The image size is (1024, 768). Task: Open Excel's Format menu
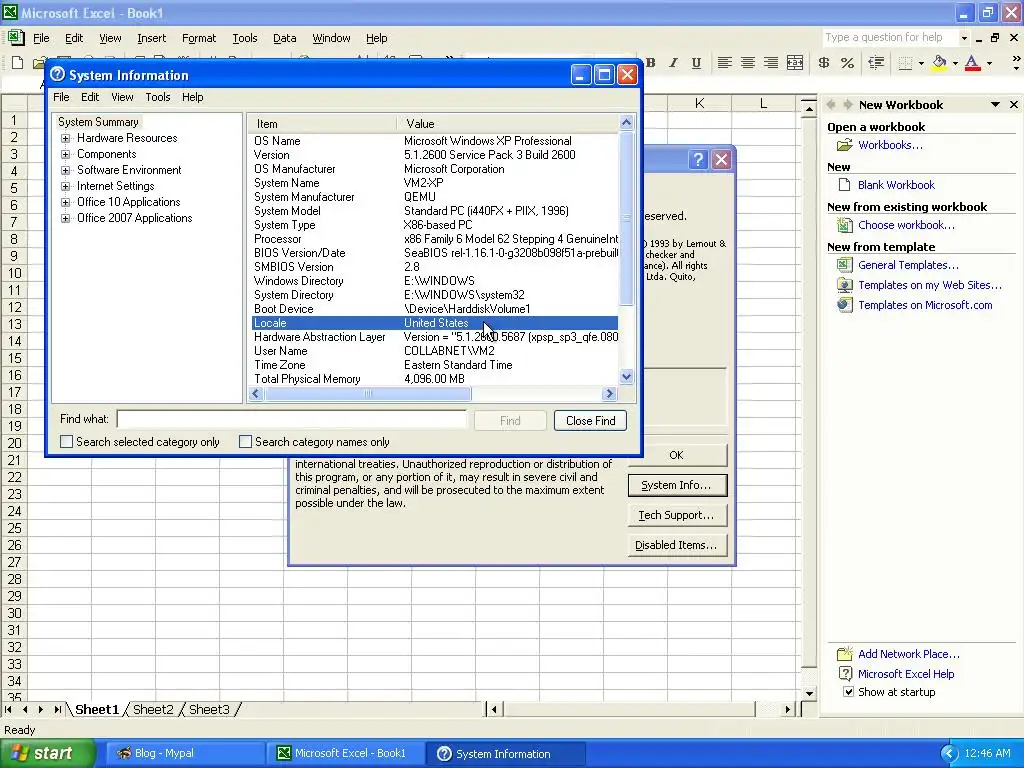pos(199,38)
